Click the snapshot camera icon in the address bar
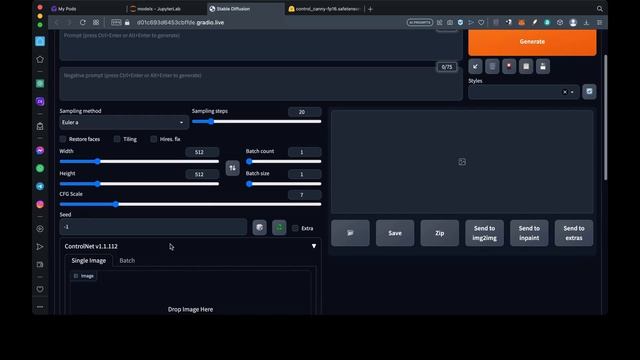The image size is (640, 360). [450, 22]
